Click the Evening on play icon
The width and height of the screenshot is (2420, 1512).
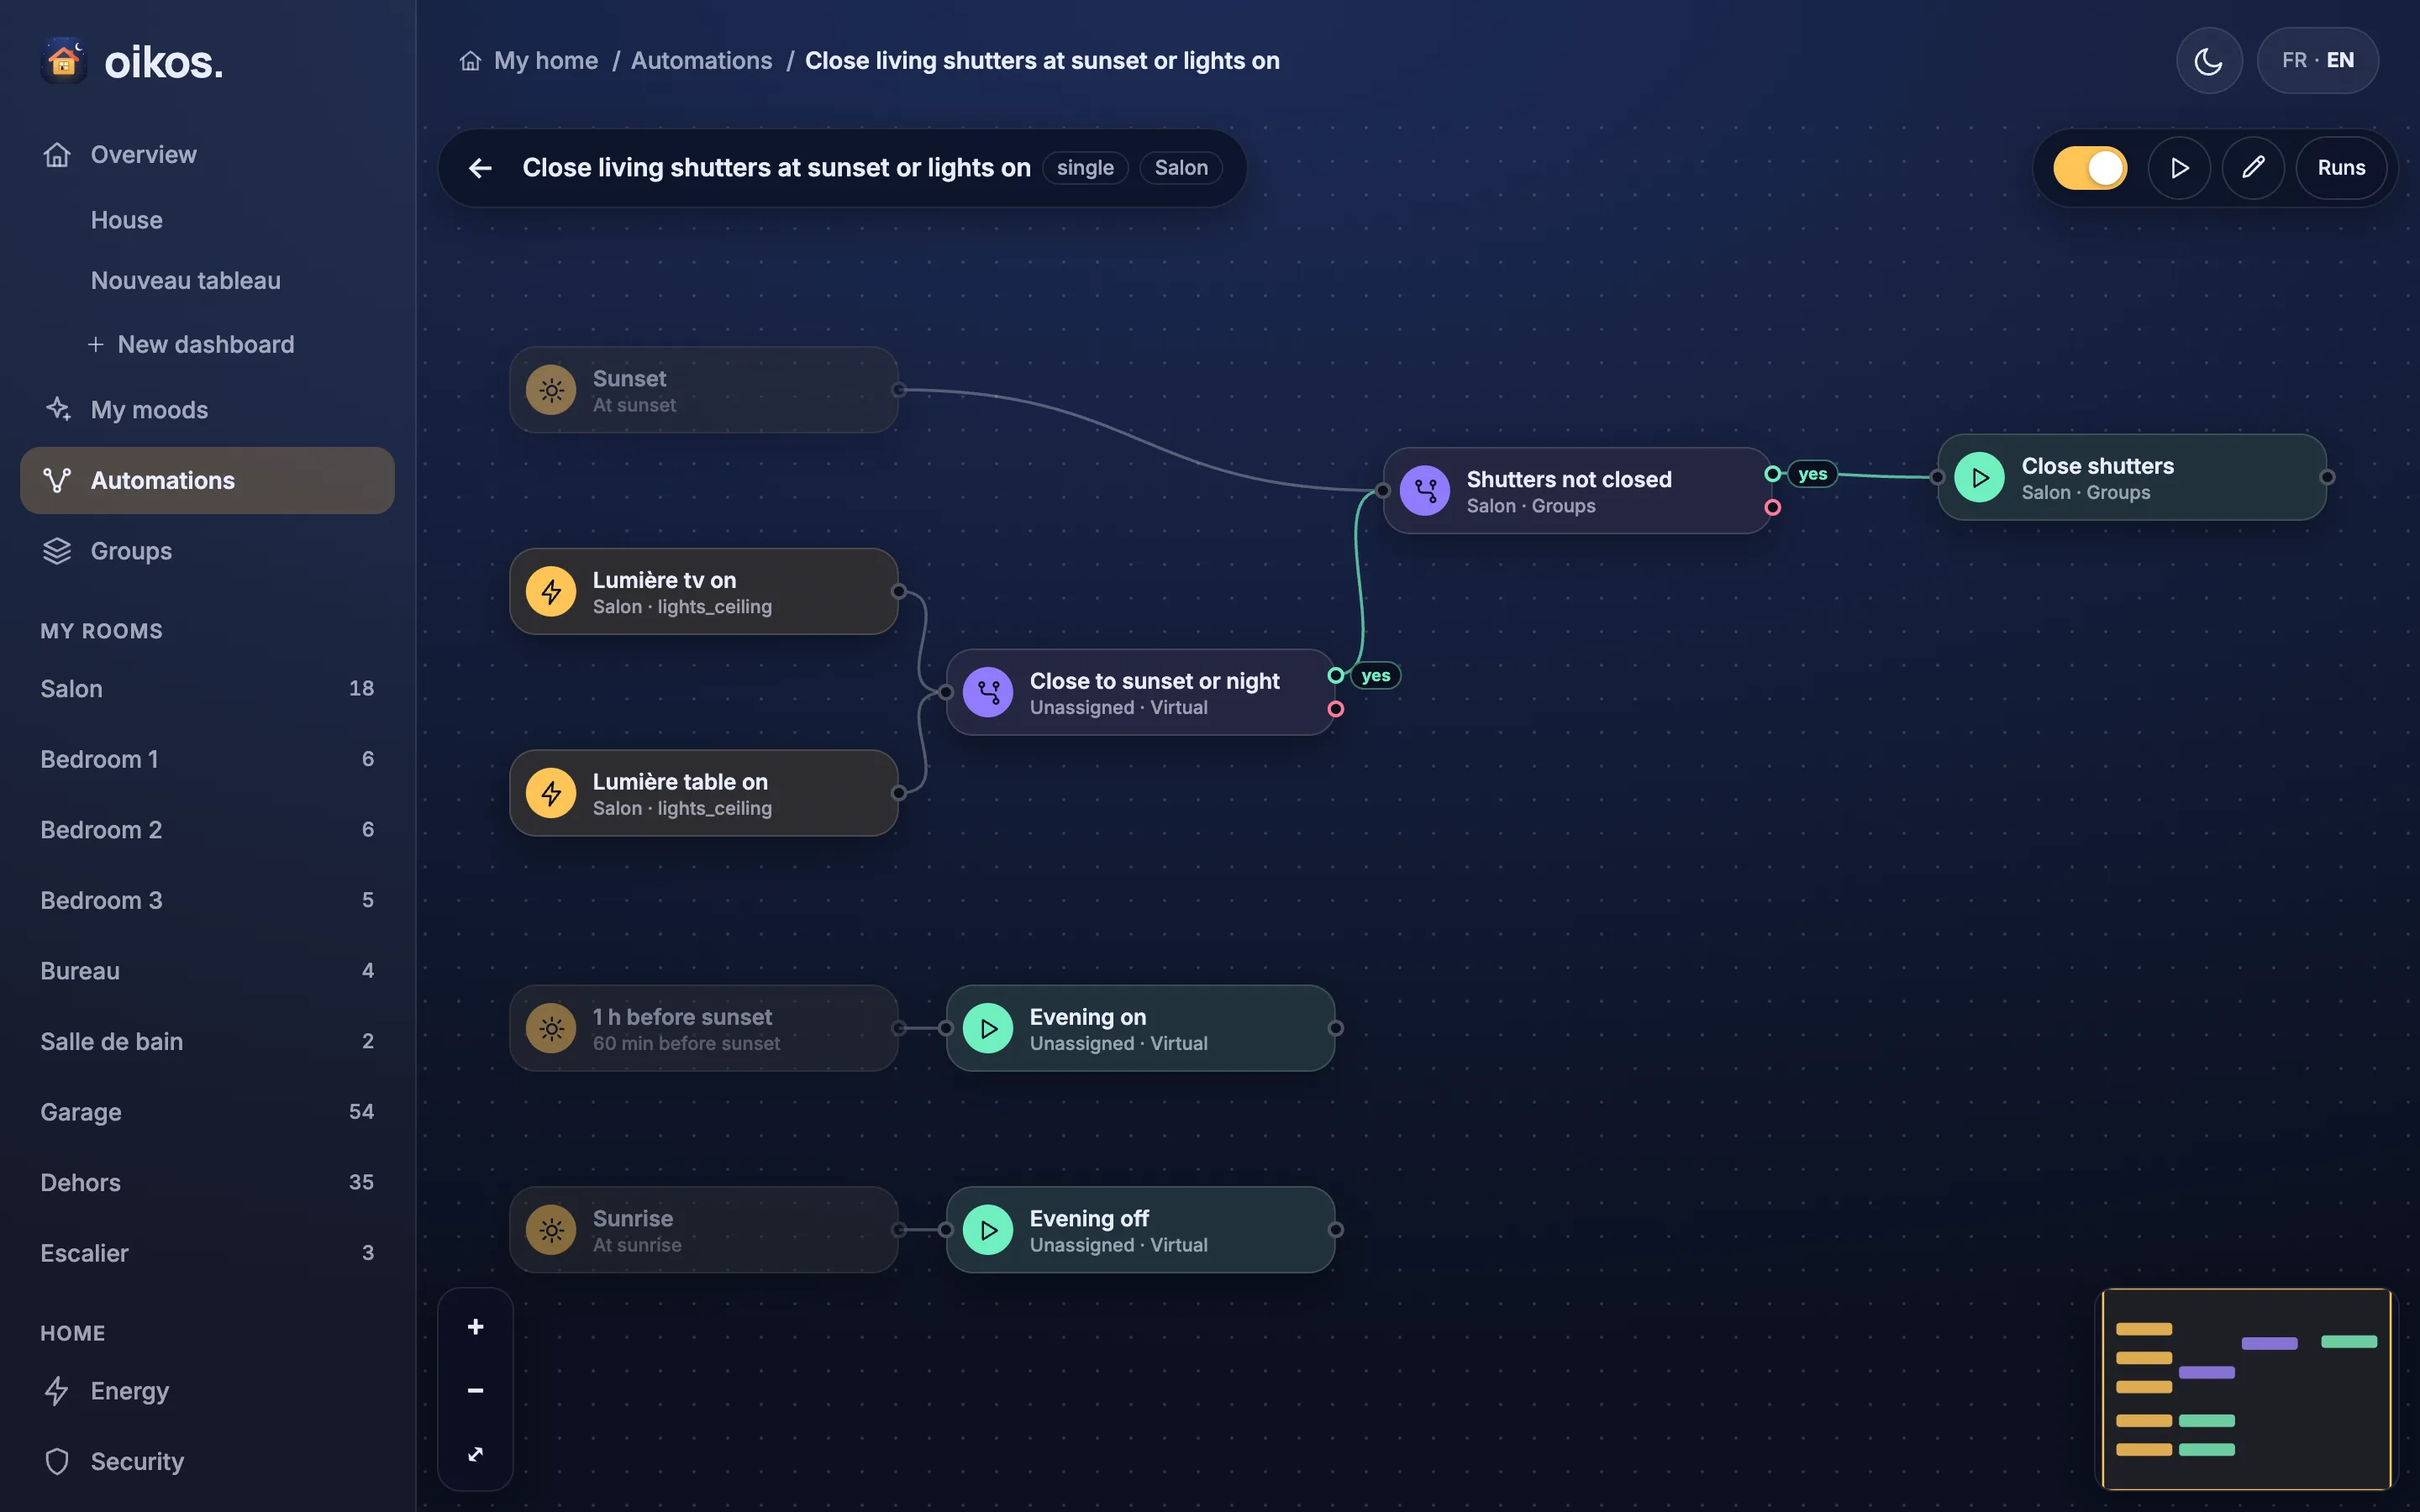[988, 1028]
